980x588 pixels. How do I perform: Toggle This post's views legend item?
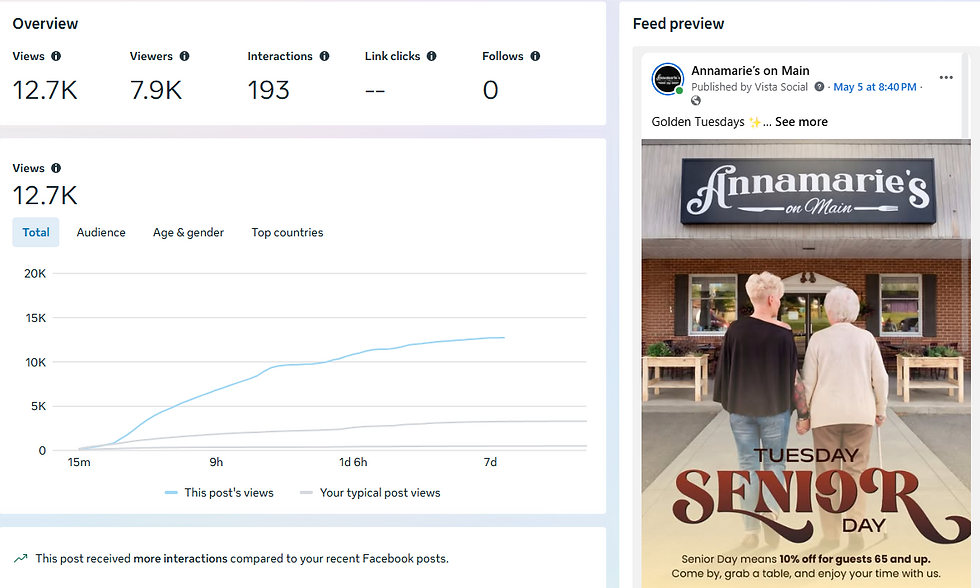[219, 493]
